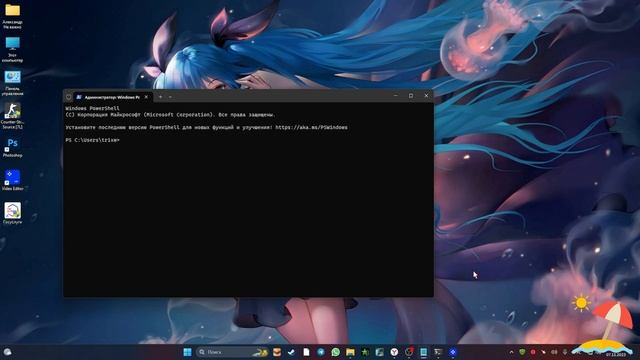
Task: Click the 'Windows PowerShell' header text
Action: click(x=93, y=109)
